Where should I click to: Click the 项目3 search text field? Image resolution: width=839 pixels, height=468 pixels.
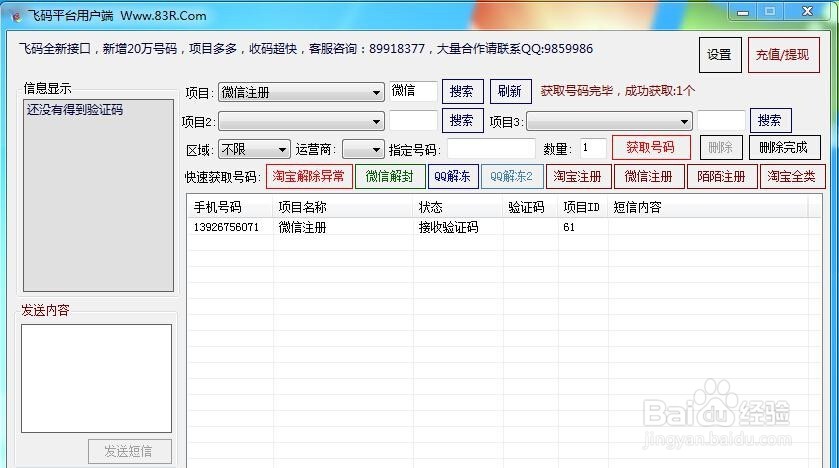(x=721, y=120)
